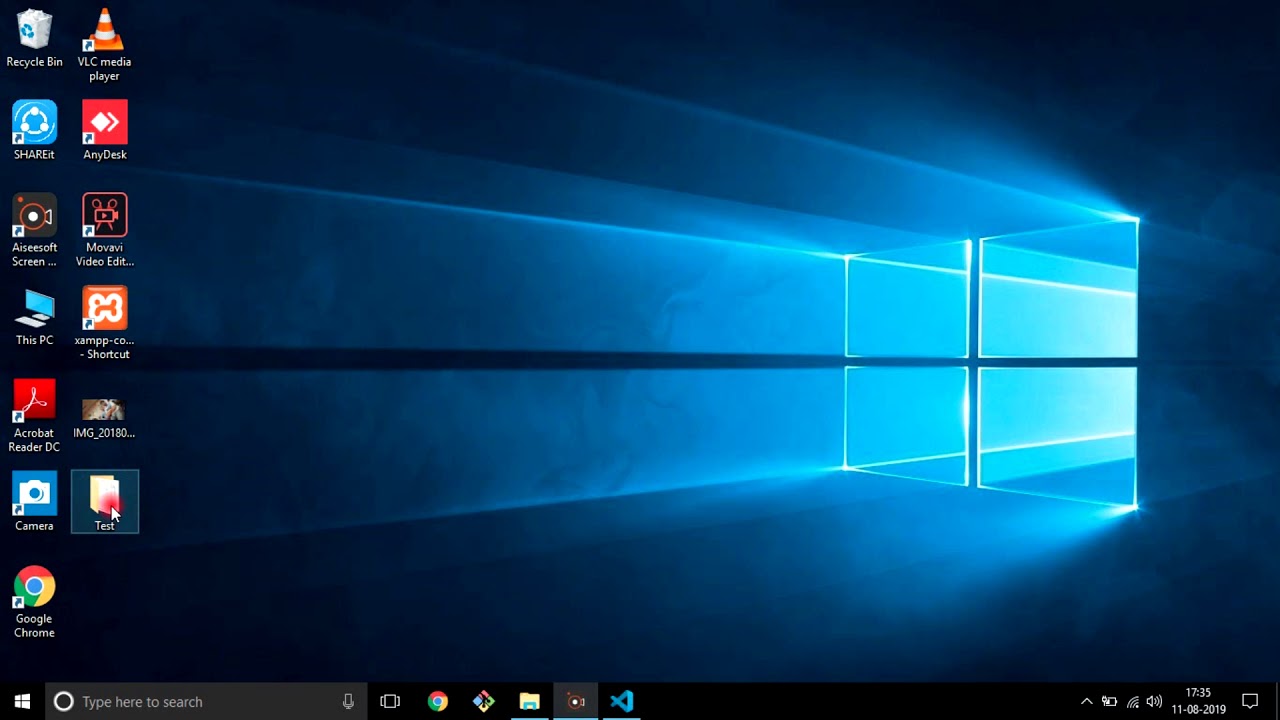The width and height of the screenshot is (1280, 720).
Task: Select the SHAREit desktop shortcut
Action: [34, 131]
